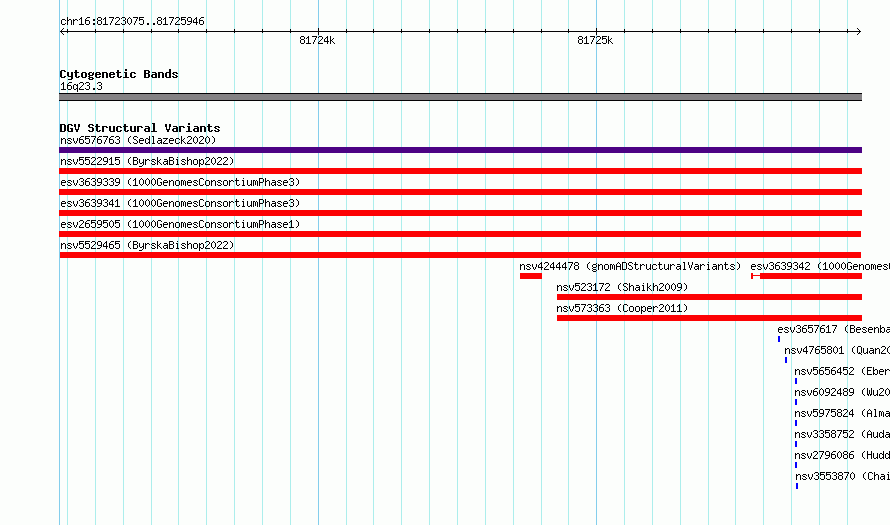Click the red bar under nsv523172
The height and width of the screenshot is (525, 890).
point(710,297)
